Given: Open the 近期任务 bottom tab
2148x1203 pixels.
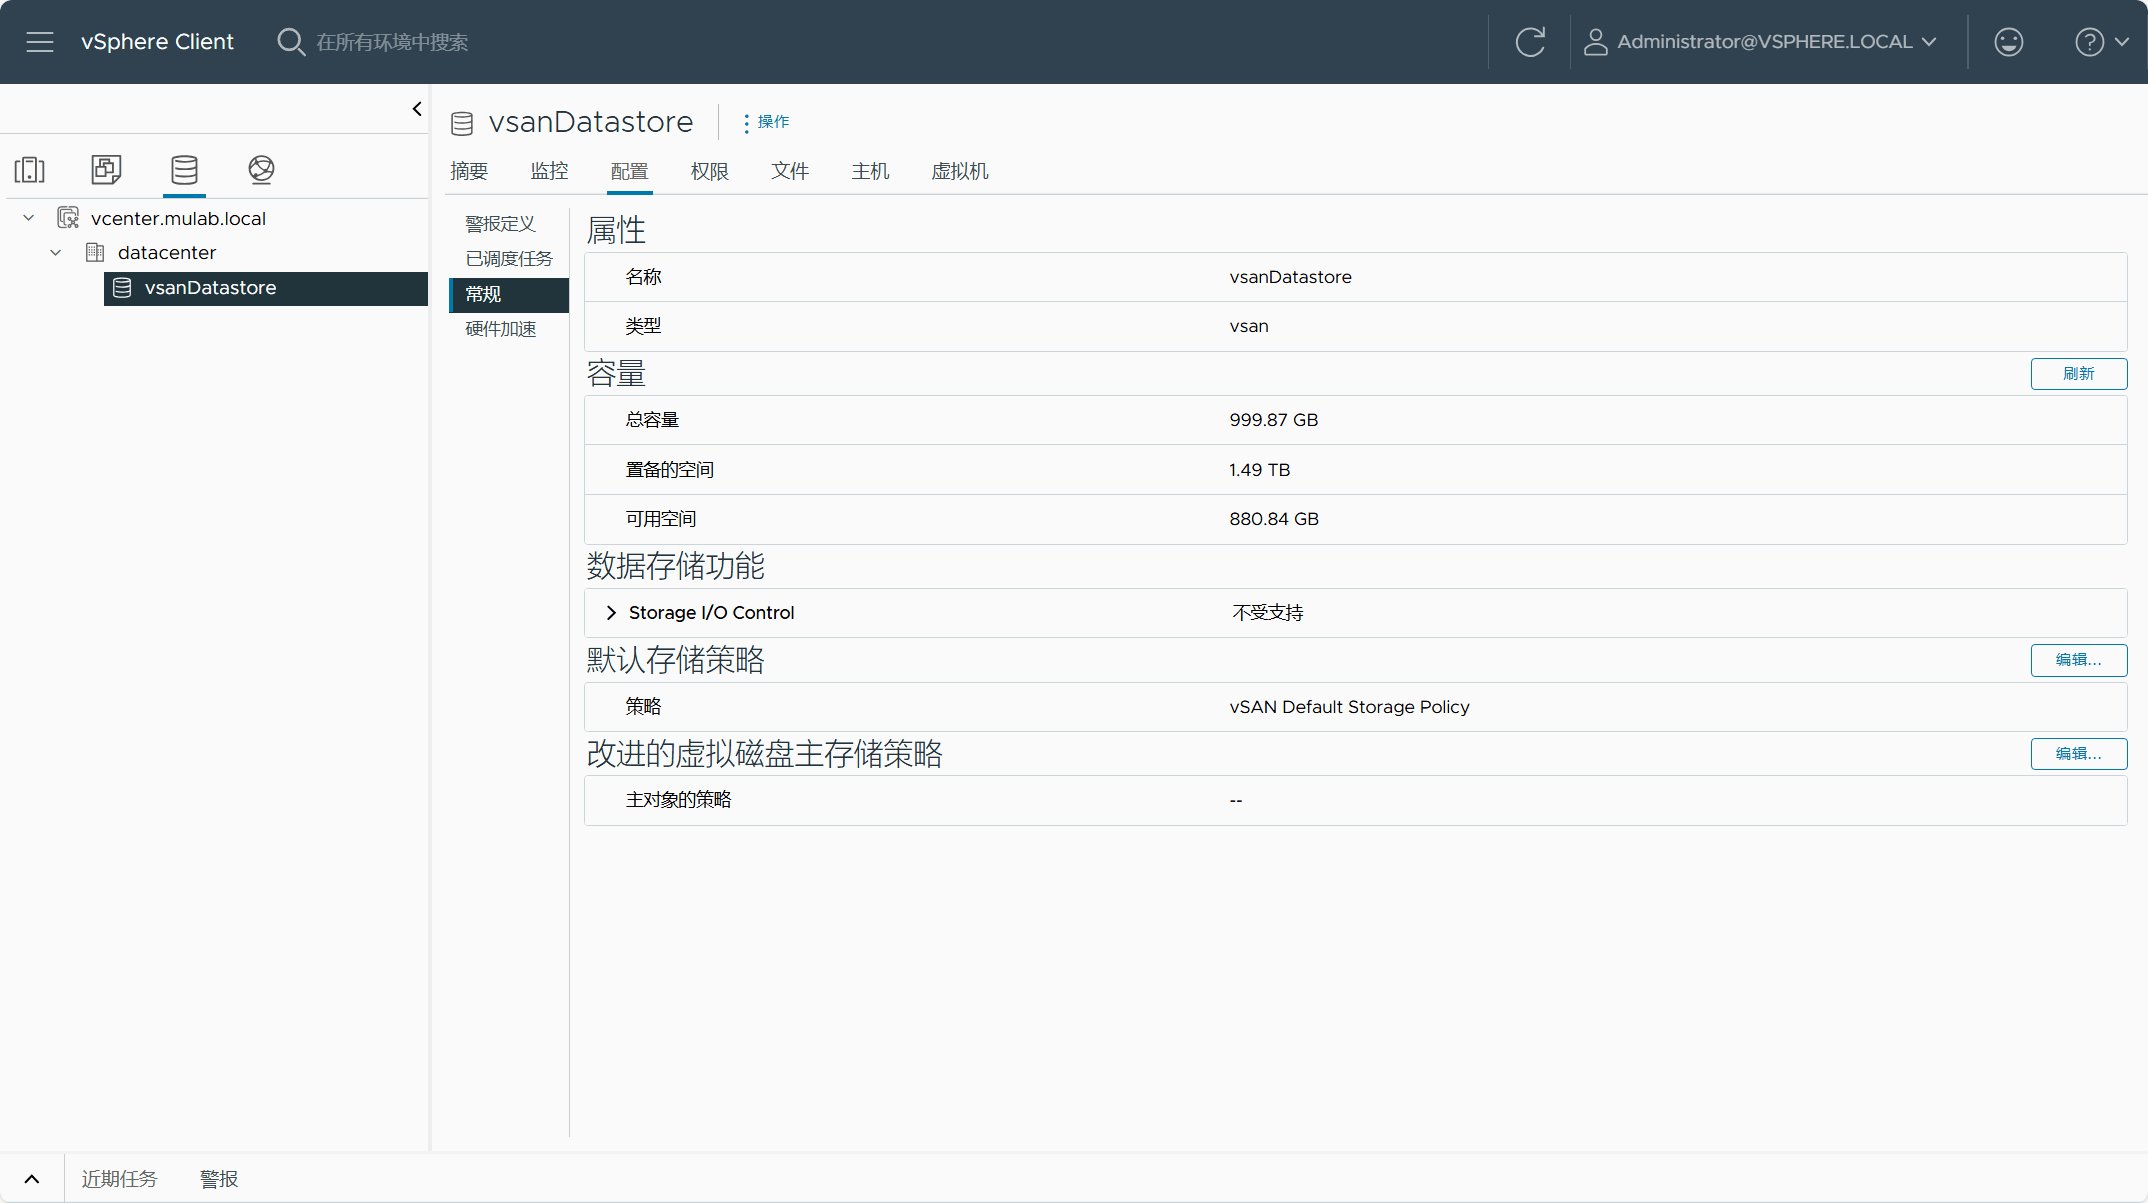Looking at the screenshot, I should [119, 1179].
